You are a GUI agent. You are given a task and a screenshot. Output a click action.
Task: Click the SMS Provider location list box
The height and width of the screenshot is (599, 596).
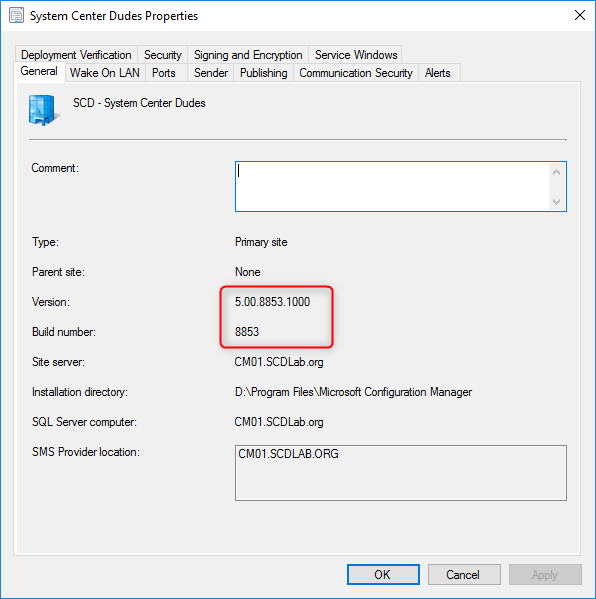pyautogui.click(x=401, y=473)
